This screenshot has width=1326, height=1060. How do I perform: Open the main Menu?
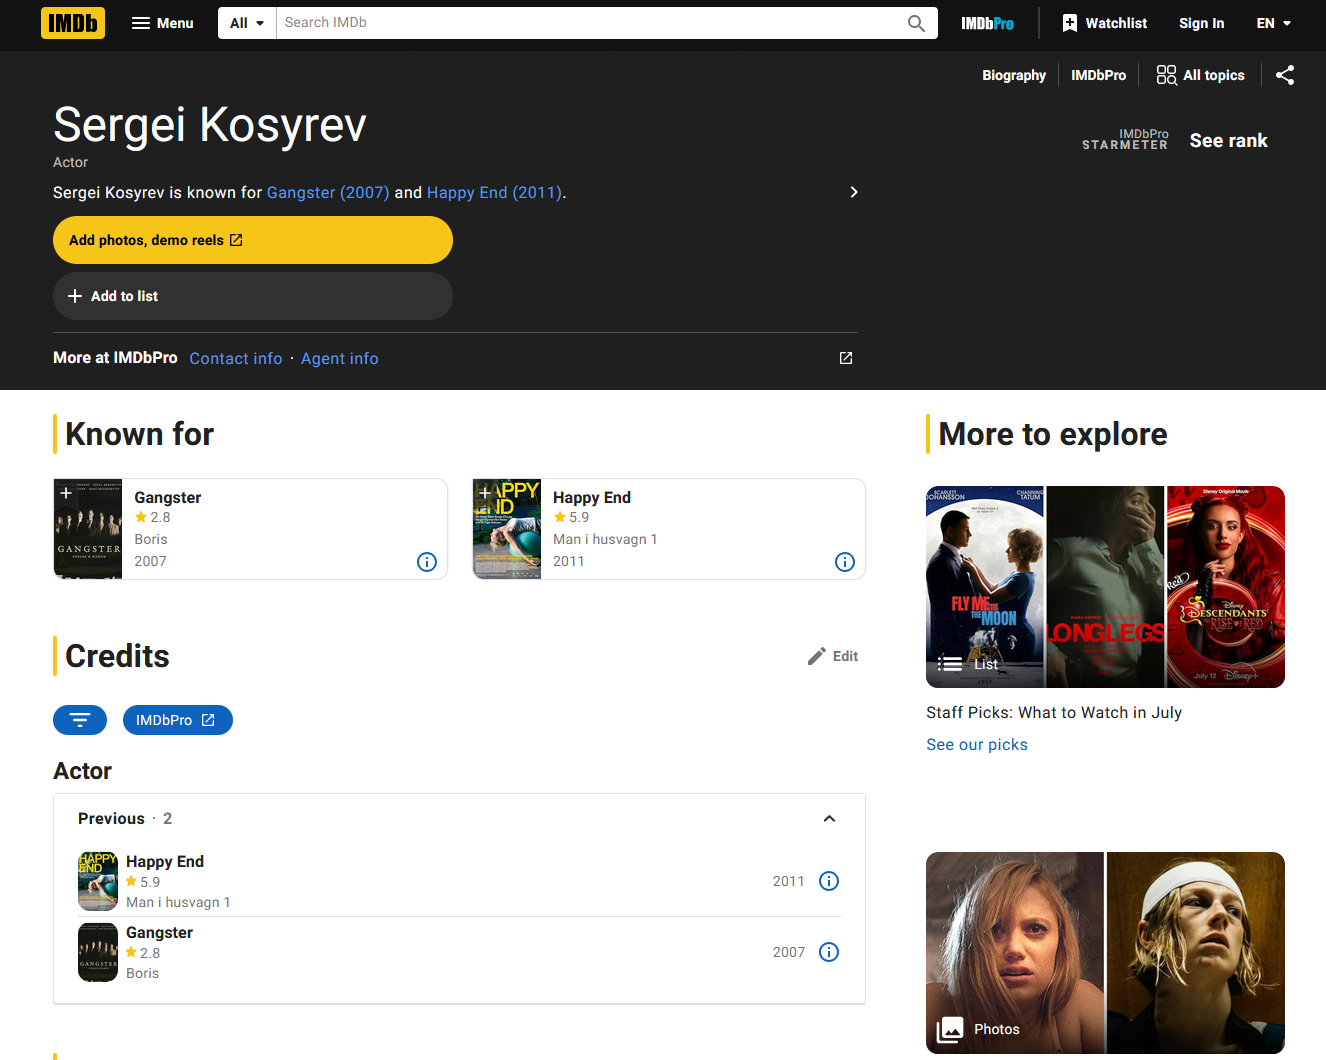pos(163,23)
